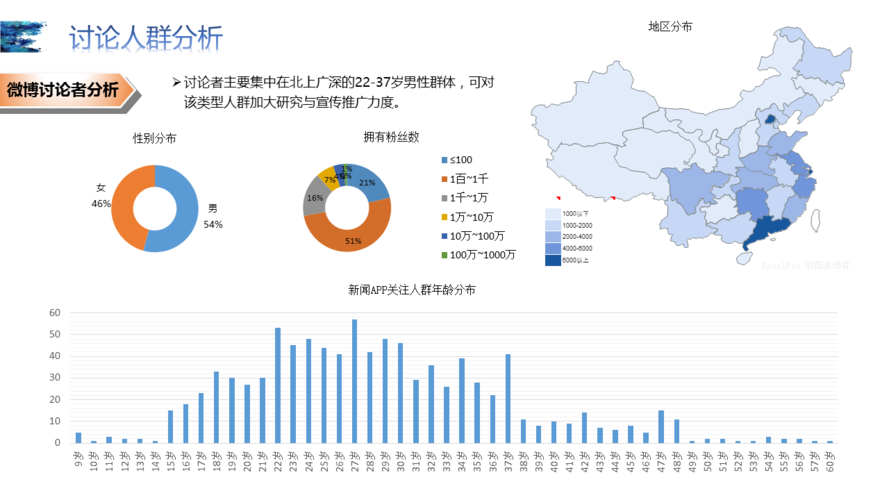The width and height of the screenshot is (889, 500).
Task: Click the 1百~1千 legend color square
Action: (x=444, y=179)
